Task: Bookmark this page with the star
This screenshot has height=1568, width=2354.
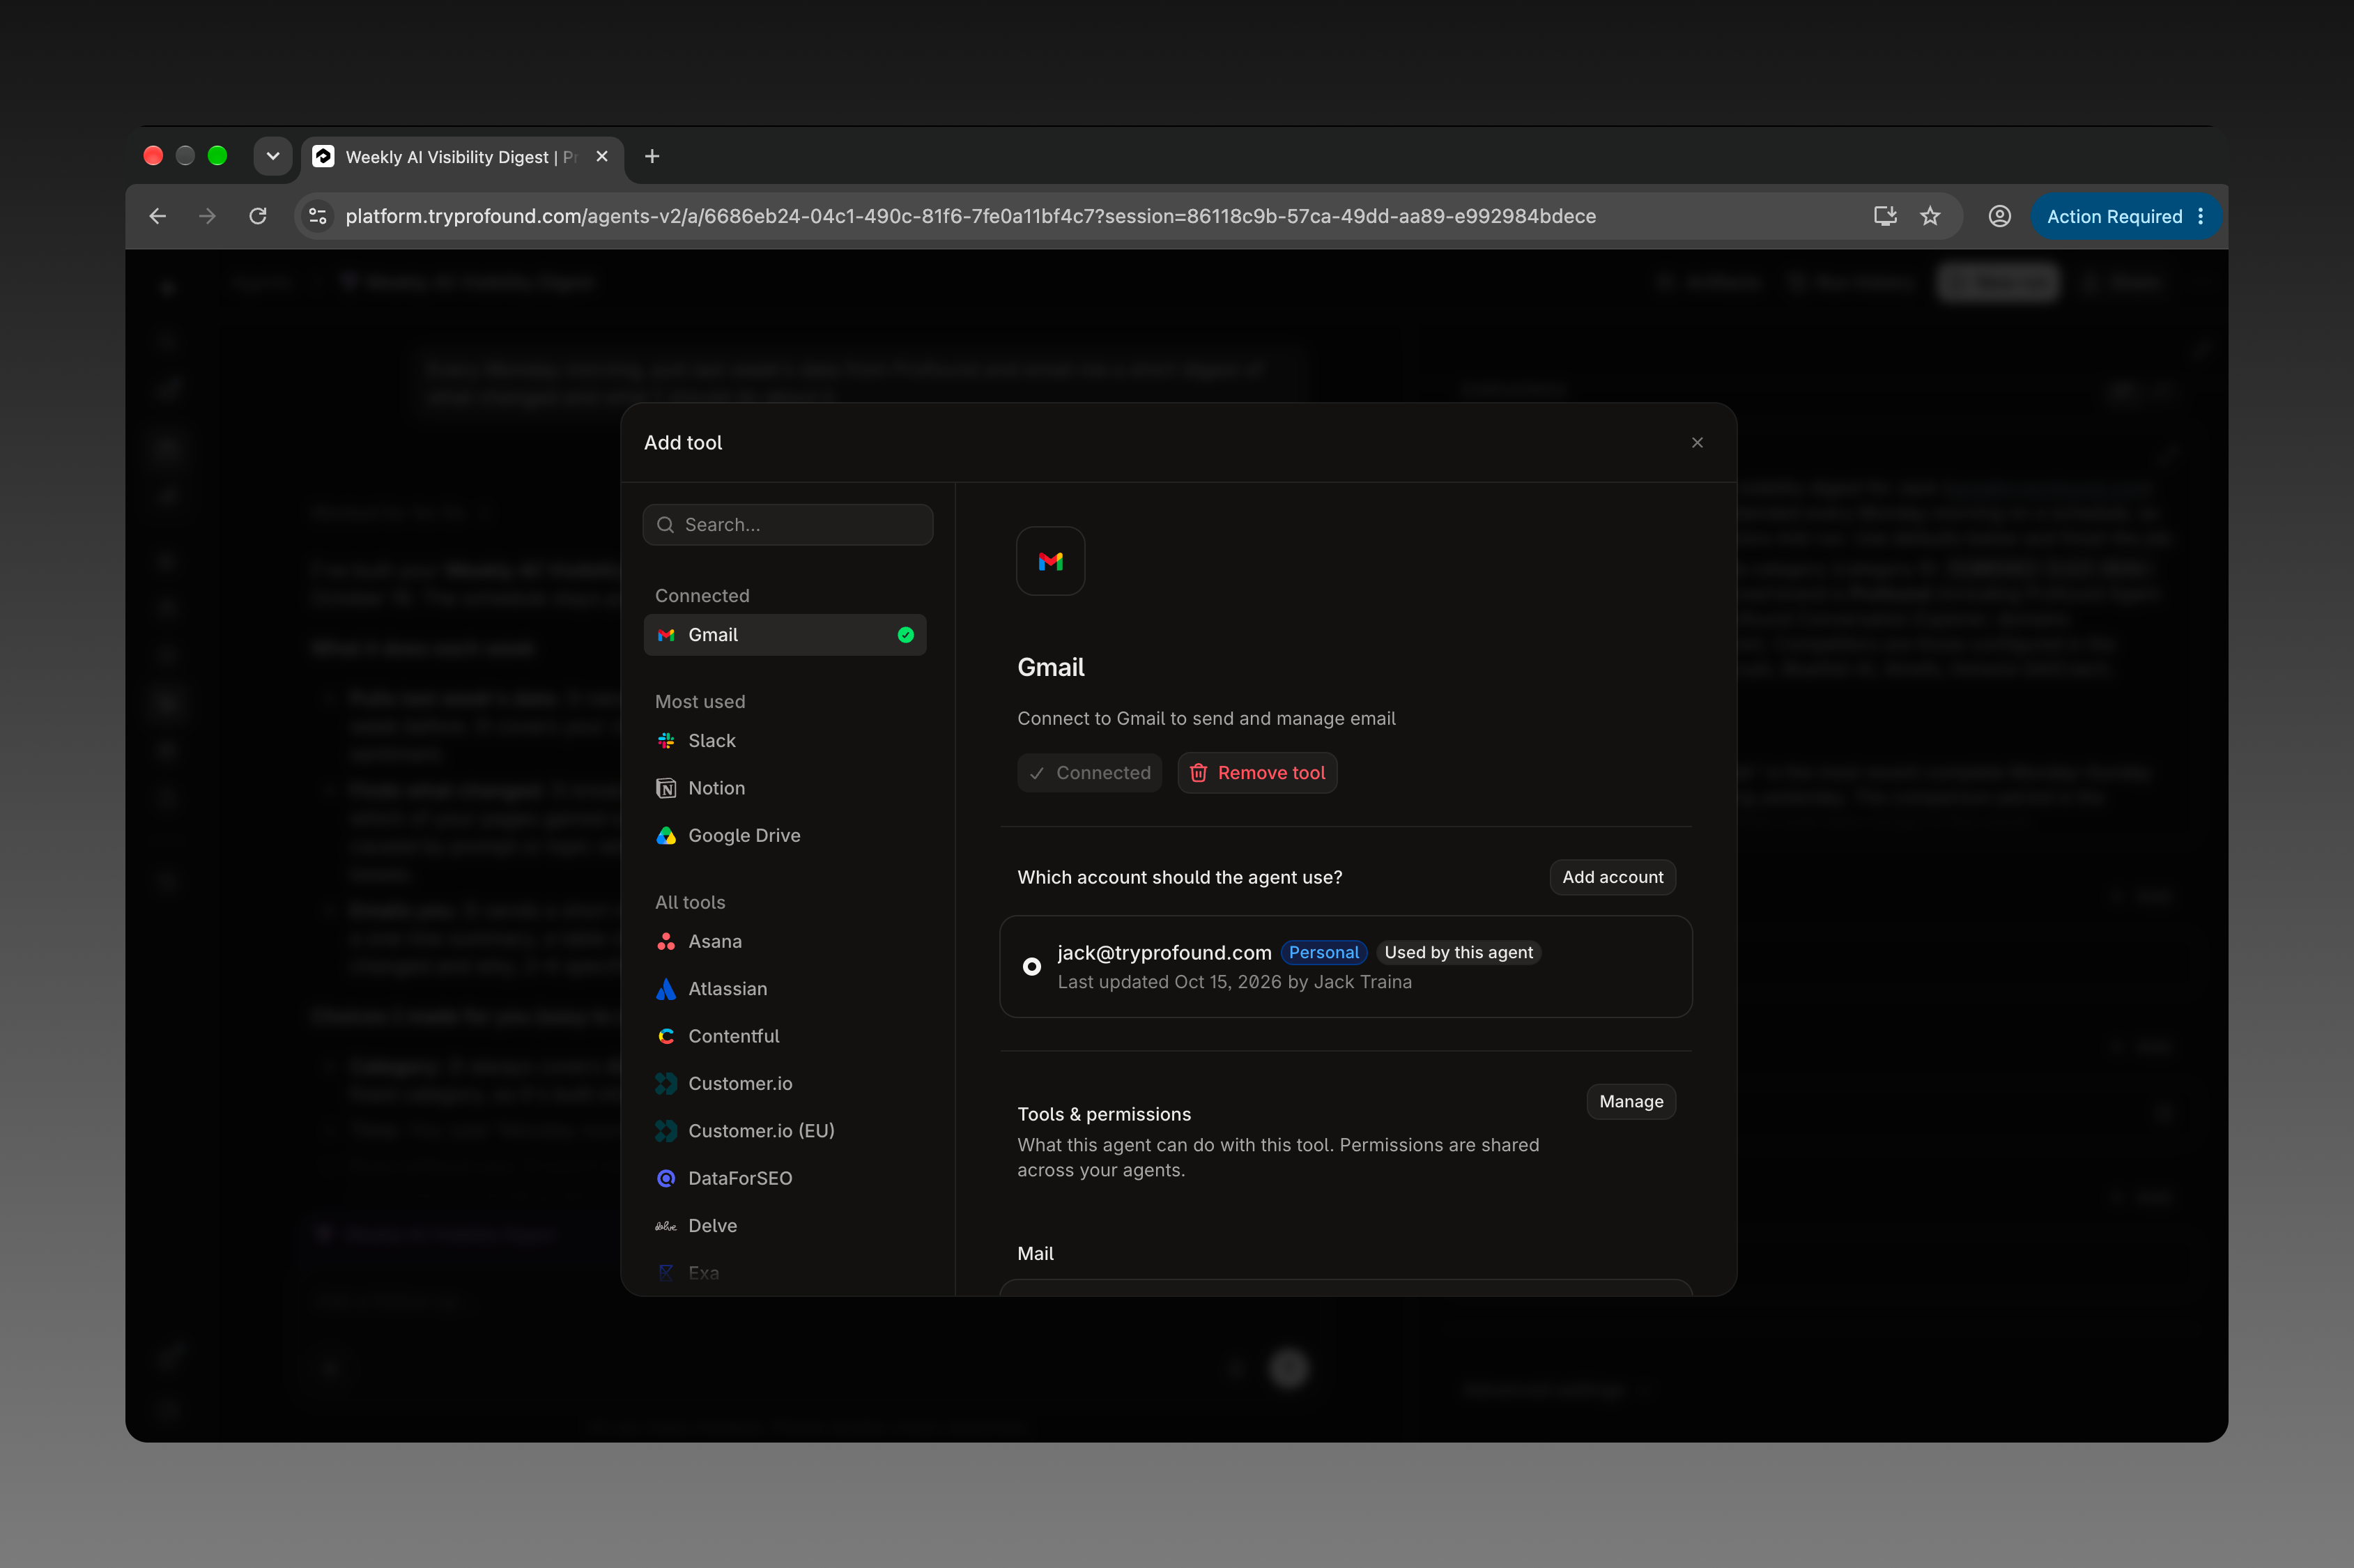Action: (1930, 216)
